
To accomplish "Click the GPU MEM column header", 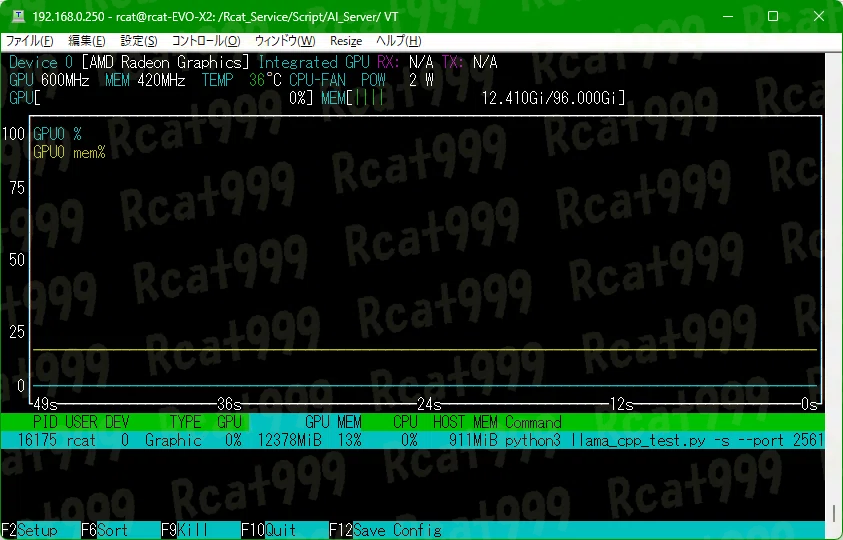I will click(333, 422).
